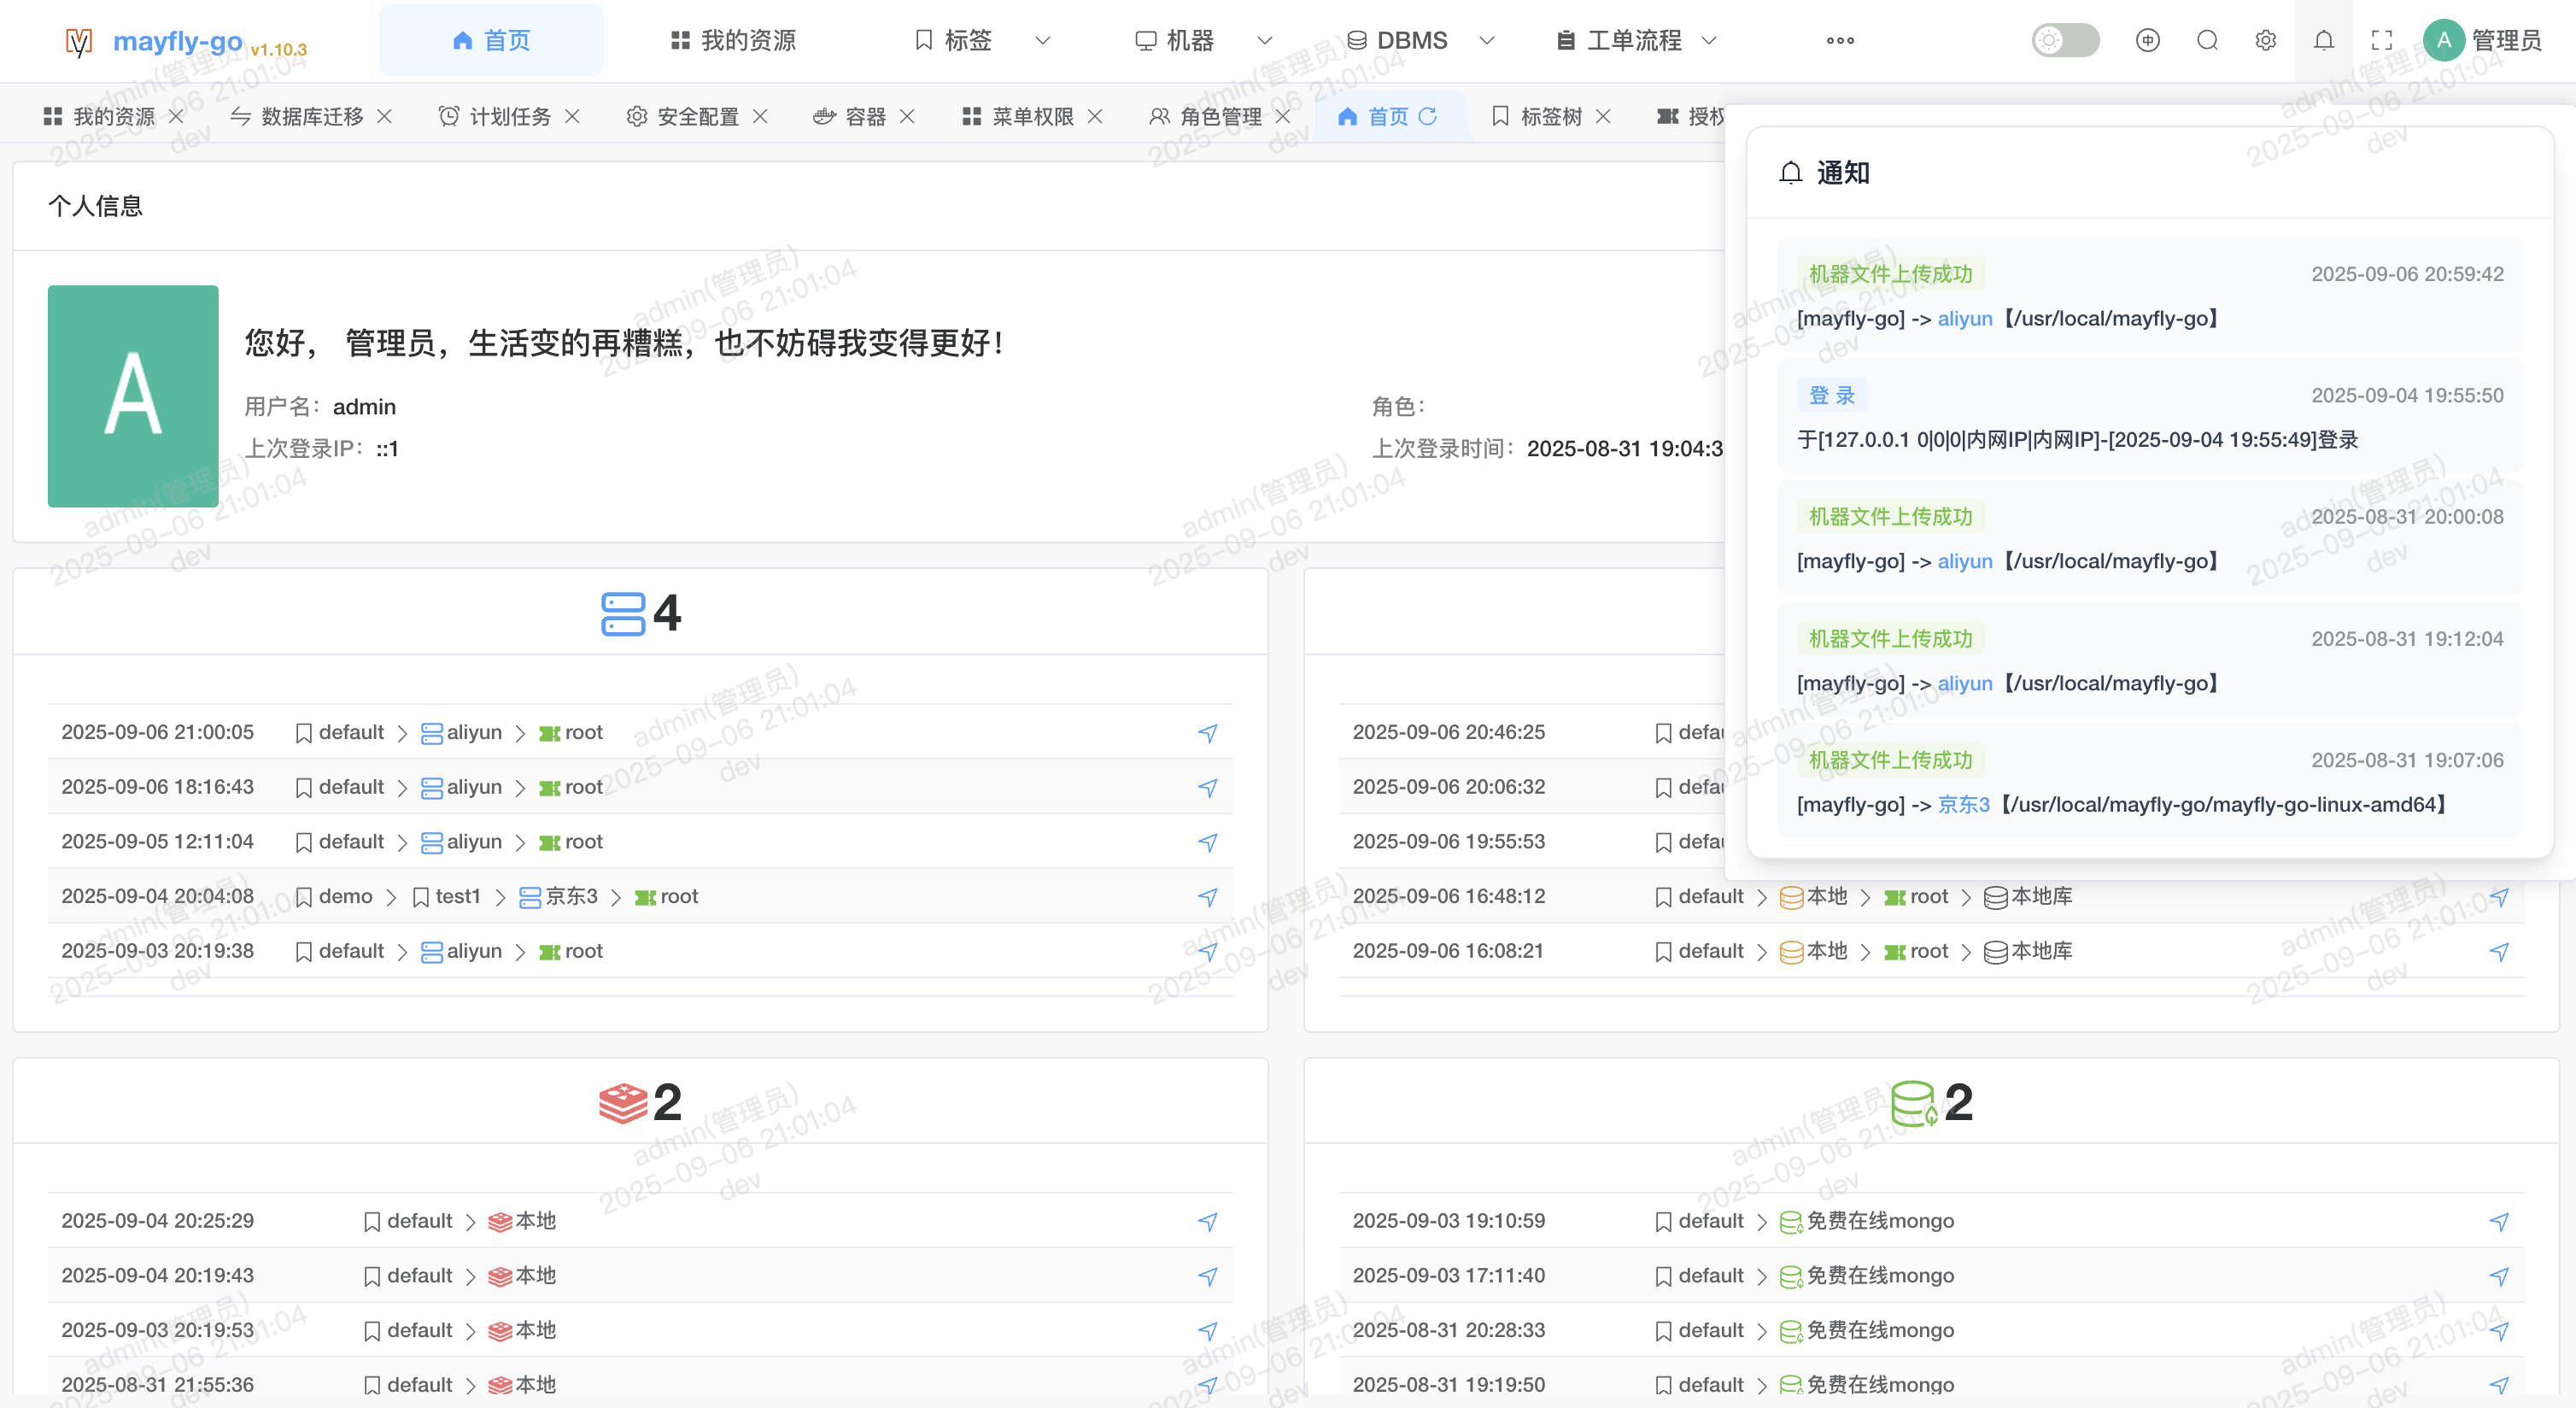
Task: Click the large green avatar A
Action: click(x=133, y=396)
